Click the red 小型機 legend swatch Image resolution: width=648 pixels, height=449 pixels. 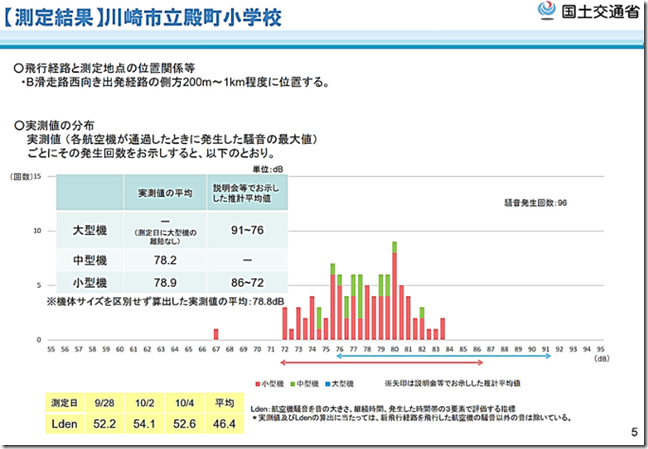click(257, 385)
